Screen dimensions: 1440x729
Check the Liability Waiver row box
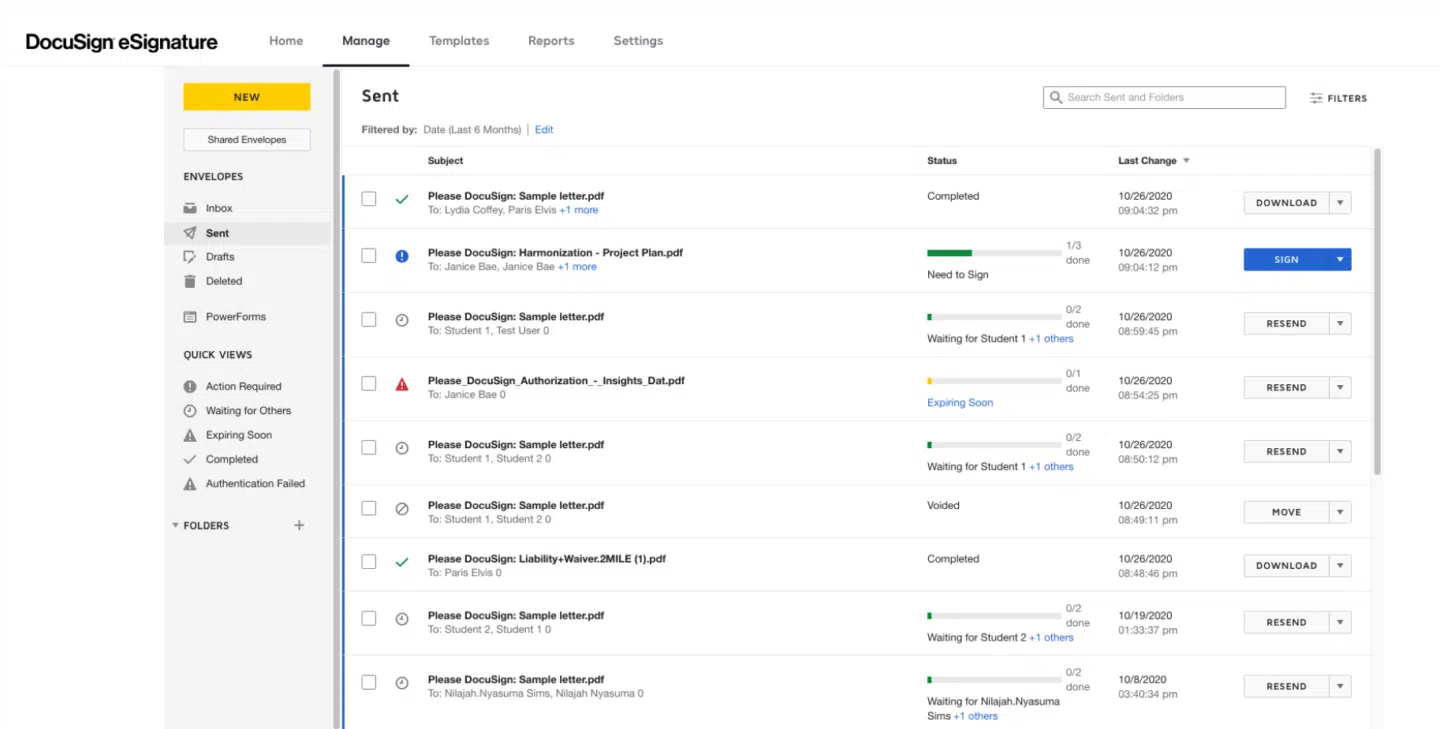[x=369, y=562]
